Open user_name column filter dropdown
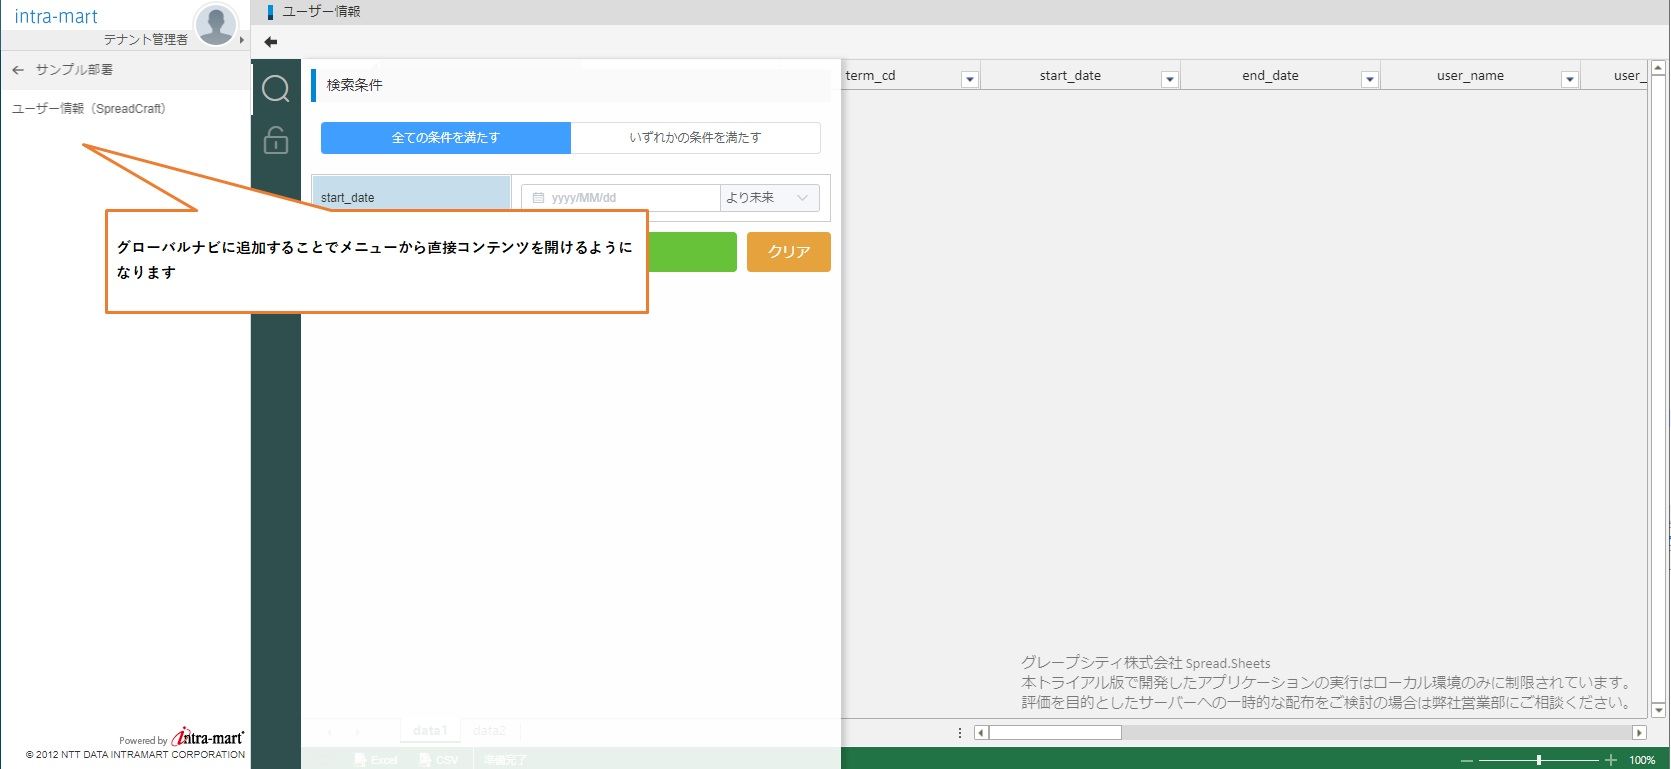The height and width of the screenshot is (769, 1671). 1569,80
